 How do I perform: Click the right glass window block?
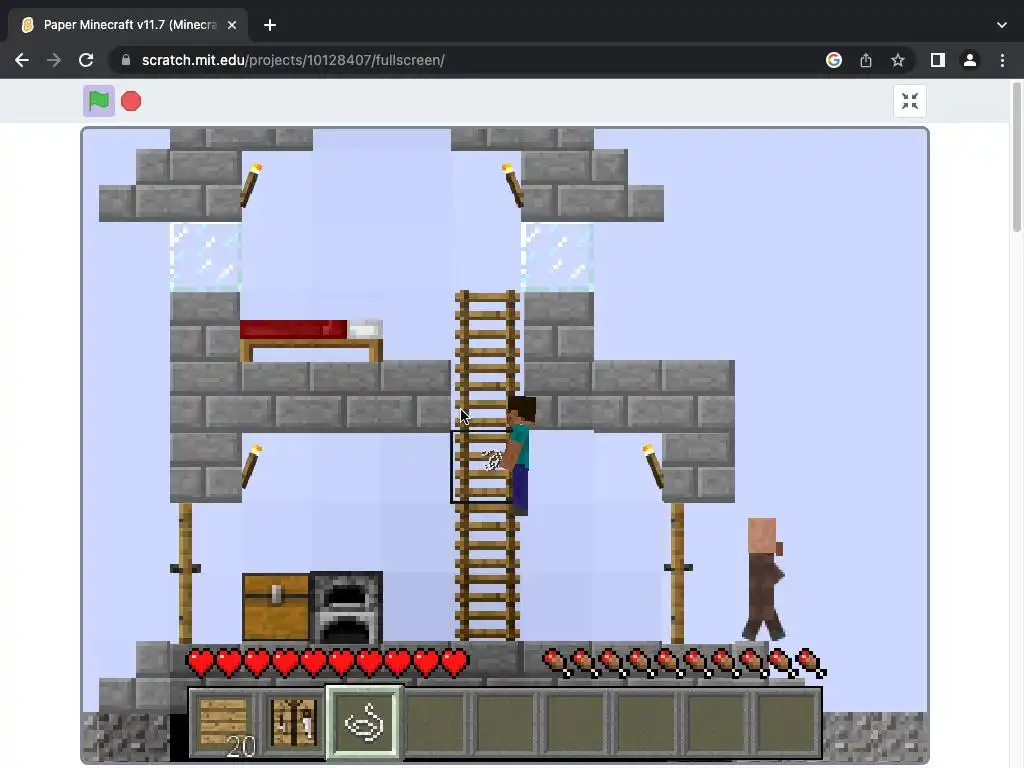558,257
